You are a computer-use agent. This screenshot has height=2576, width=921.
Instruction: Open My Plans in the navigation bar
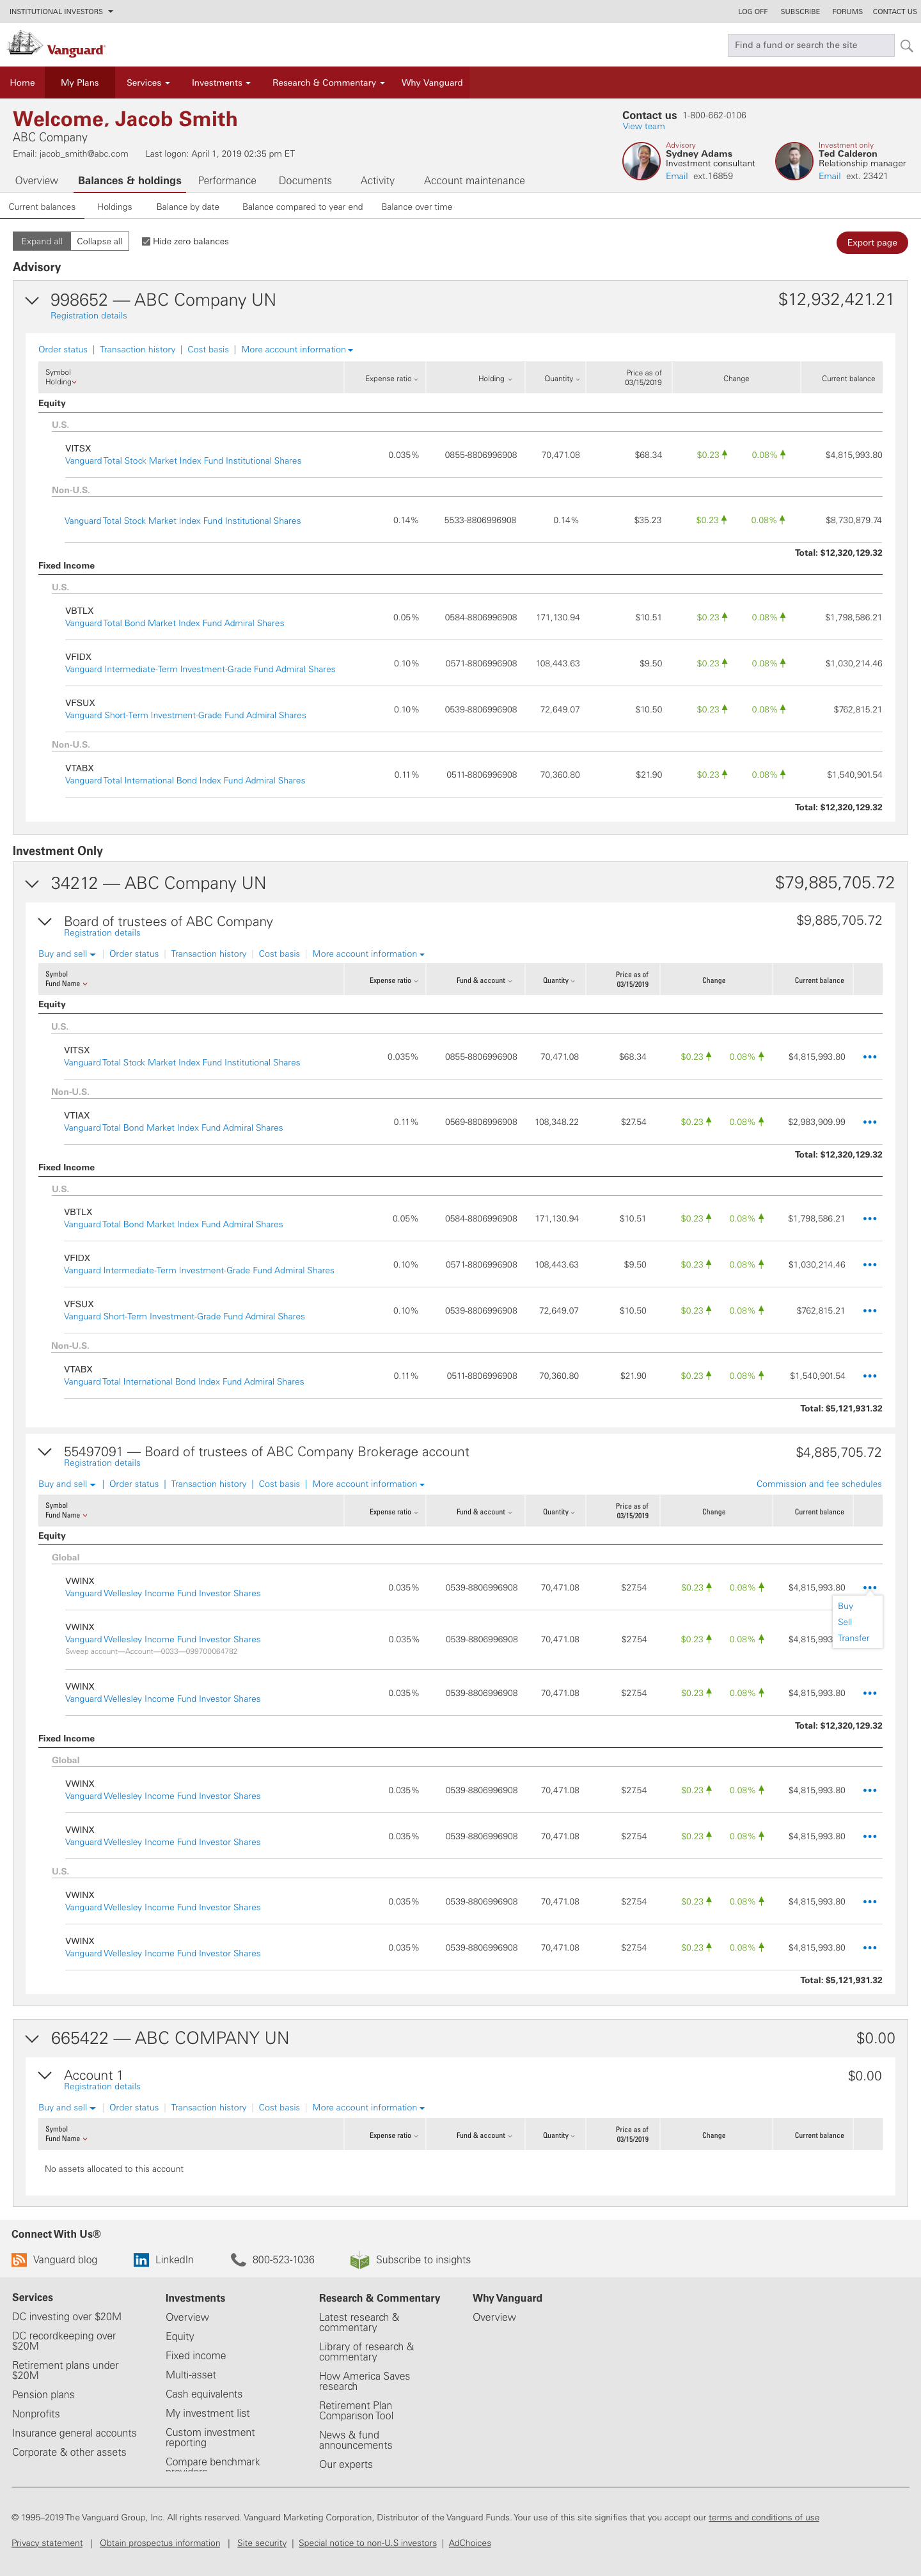pyautogui.click(x=80, y=83)
